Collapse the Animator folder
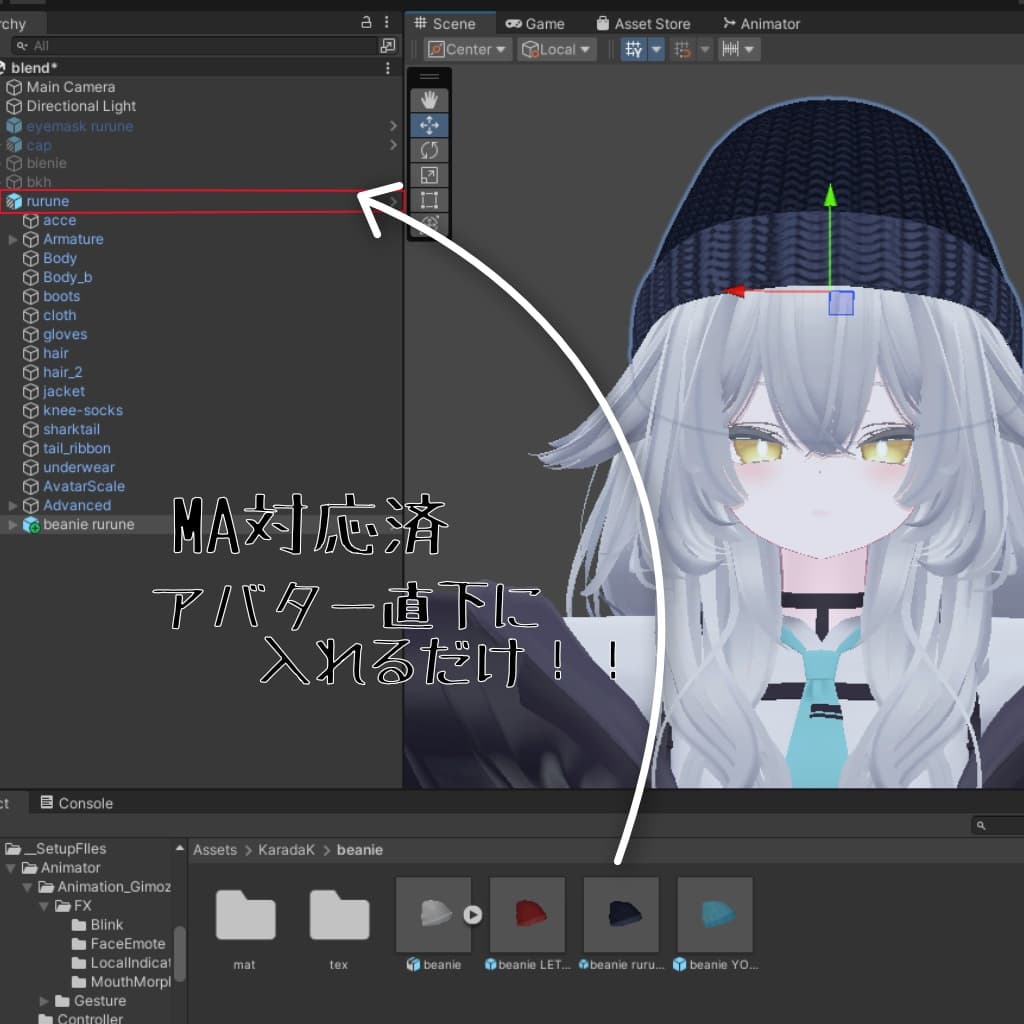Image resolution: width=1024 pixels, height=1024 pixels. (x=10, y=868)
